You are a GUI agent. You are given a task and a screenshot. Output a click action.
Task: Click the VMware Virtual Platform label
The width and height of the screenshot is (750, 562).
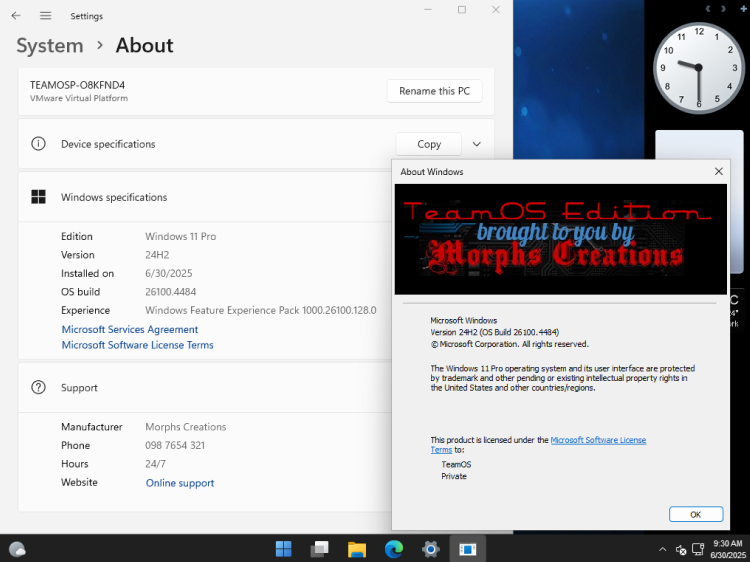pos(79,98)
